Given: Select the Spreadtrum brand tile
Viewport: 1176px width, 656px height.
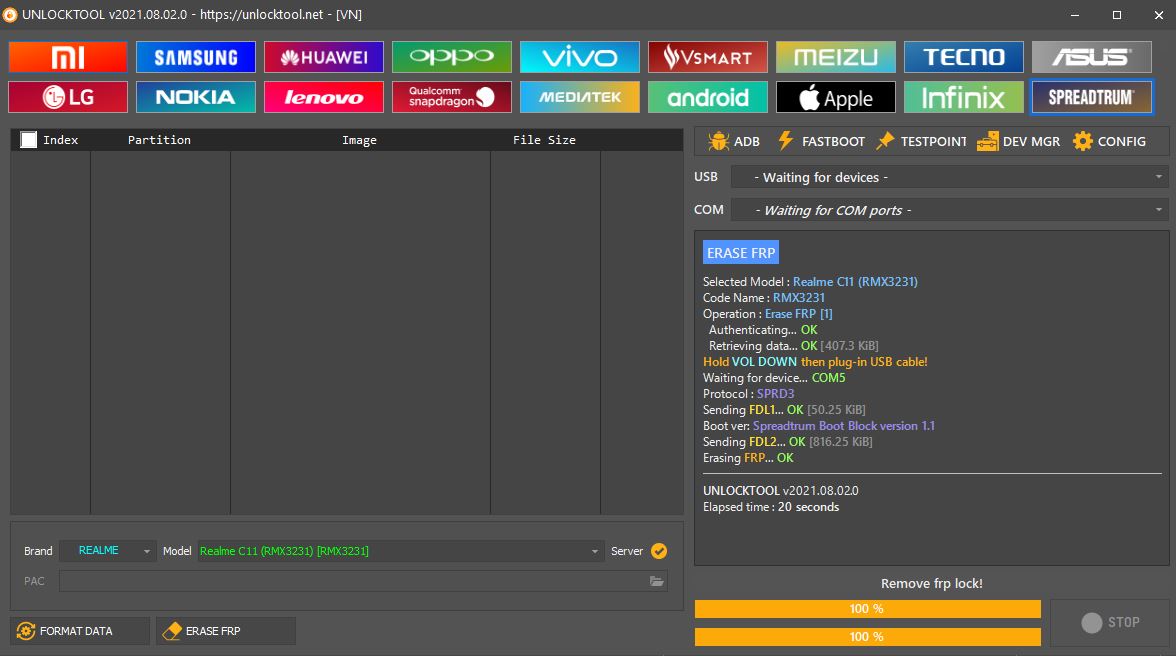Looking at the screenshot, I should (x=1092, y=97).
